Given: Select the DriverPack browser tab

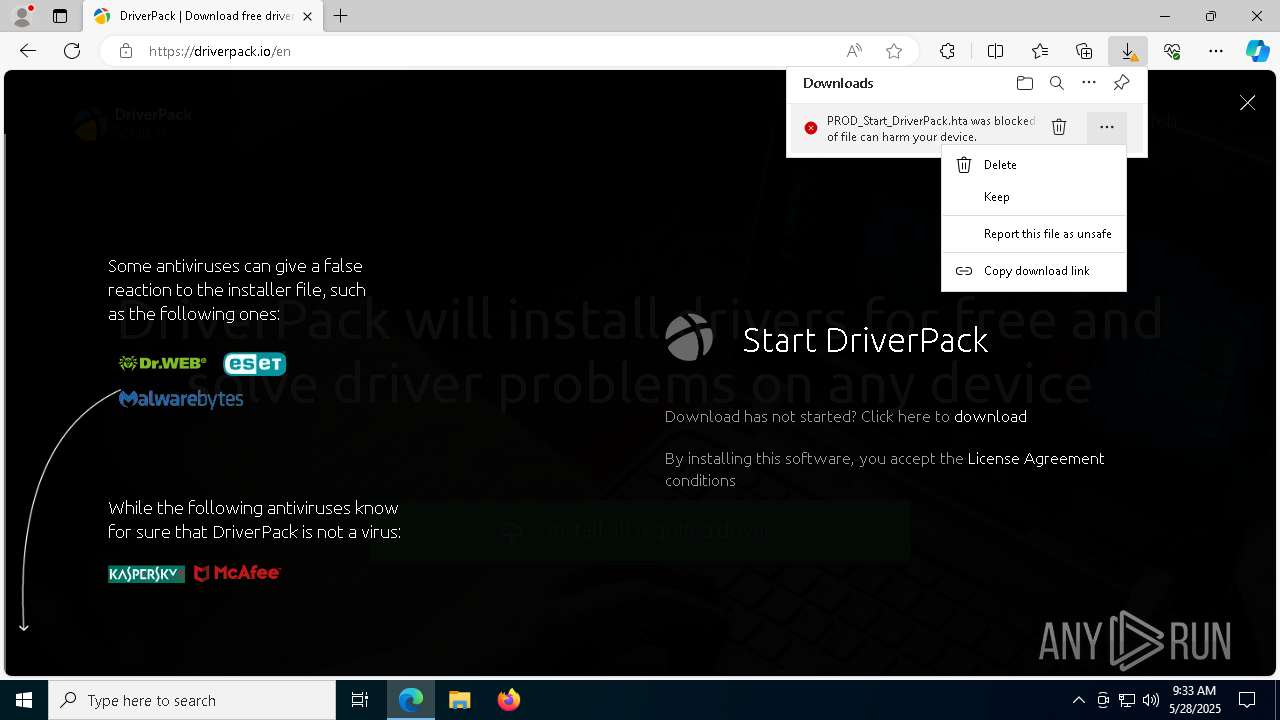Looking at the screenshot, I should pos(203,16).
